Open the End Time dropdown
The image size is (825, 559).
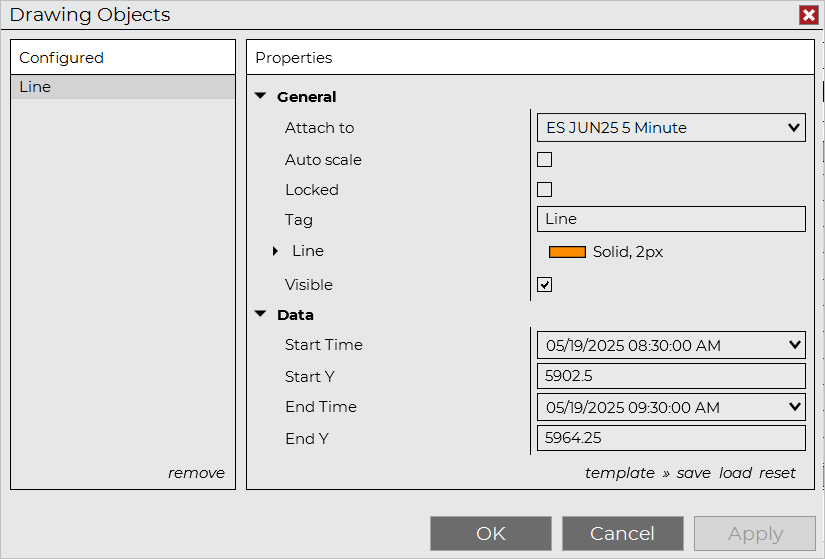click(x=671, y=408)
